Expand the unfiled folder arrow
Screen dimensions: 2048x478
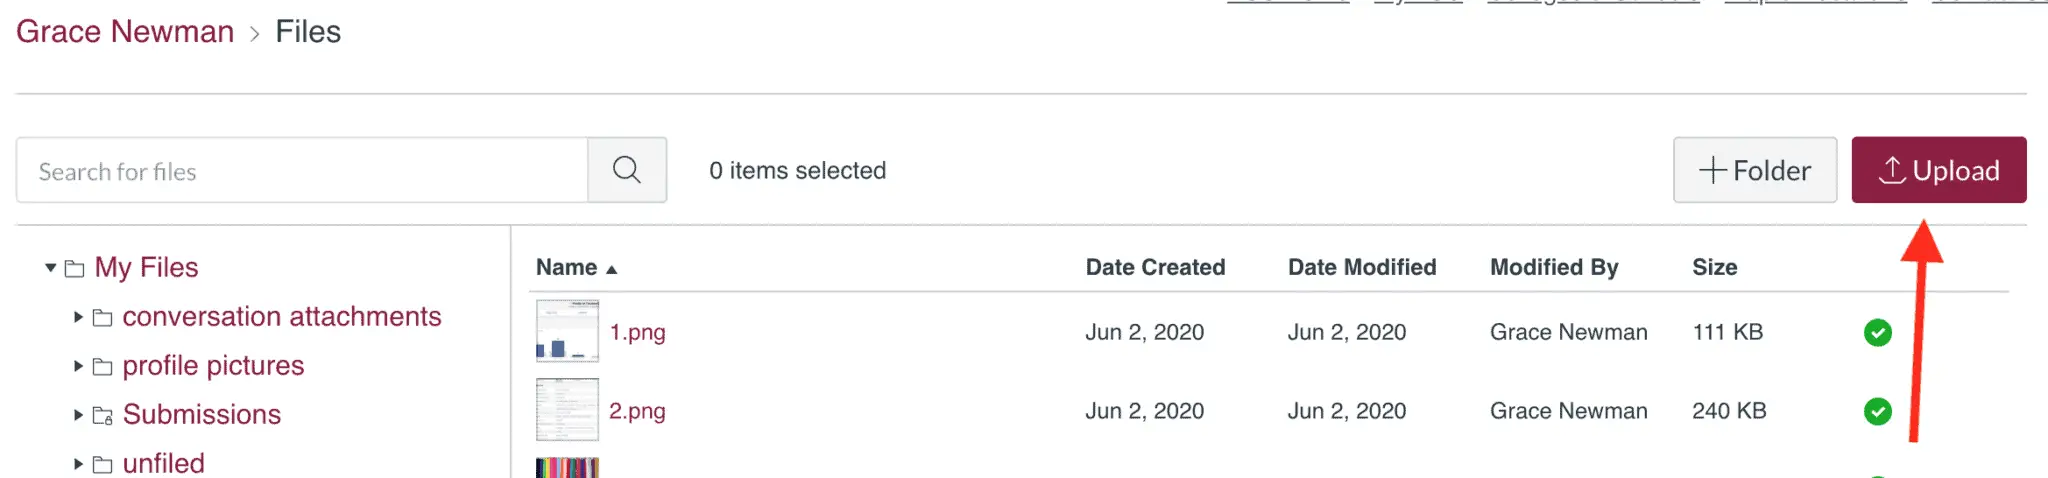pos(78,463)
